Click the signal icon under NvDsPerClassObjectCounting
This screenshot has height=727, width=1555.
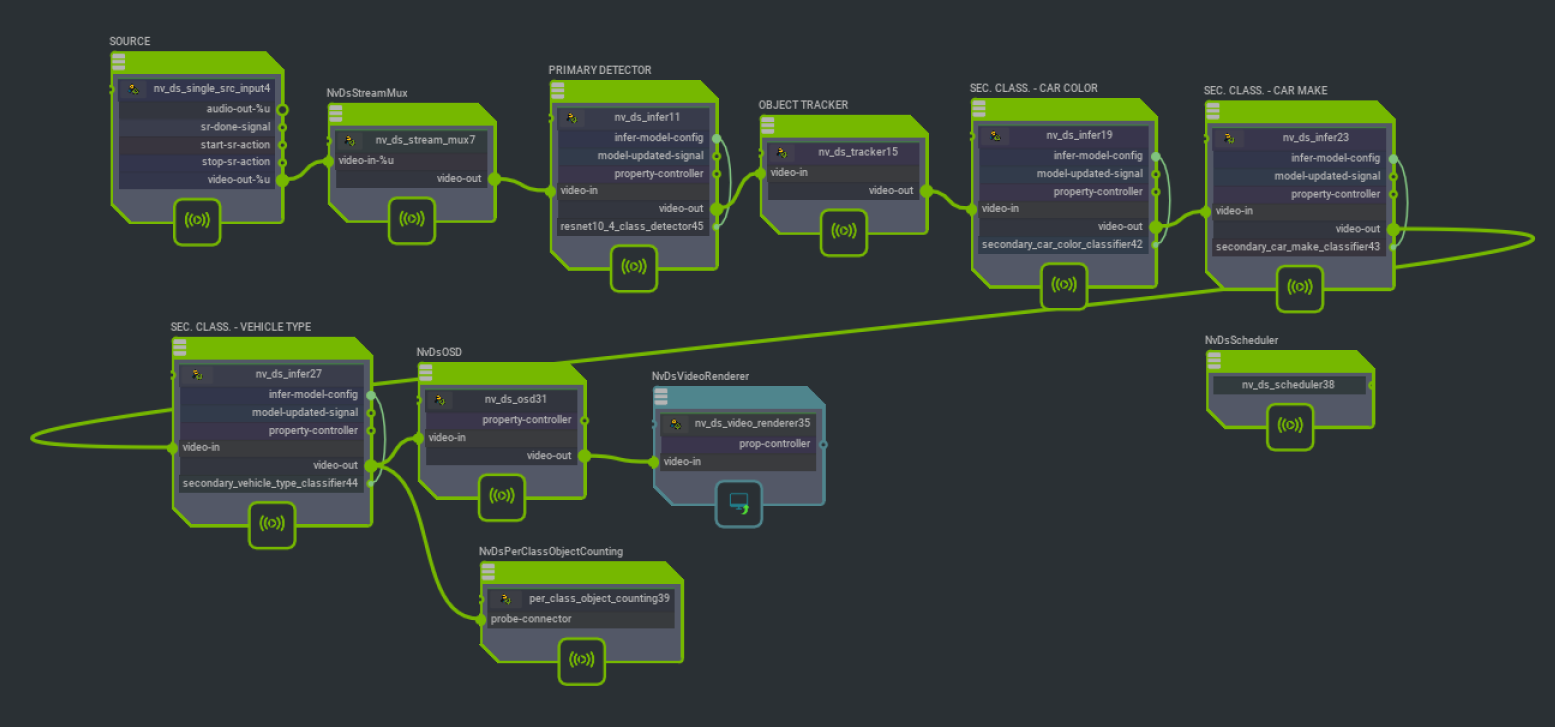(581, 660)
